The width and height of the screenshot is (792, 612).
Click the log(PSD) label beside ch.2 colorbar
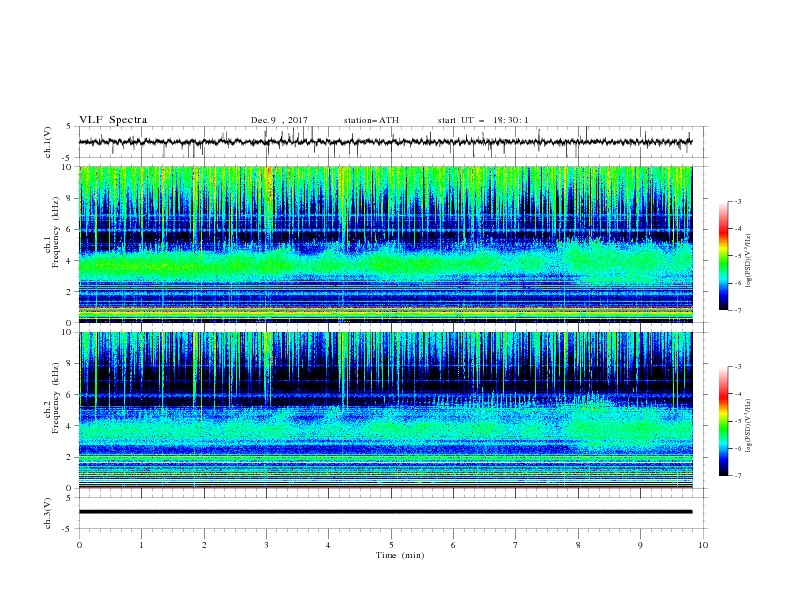[749, 425]
